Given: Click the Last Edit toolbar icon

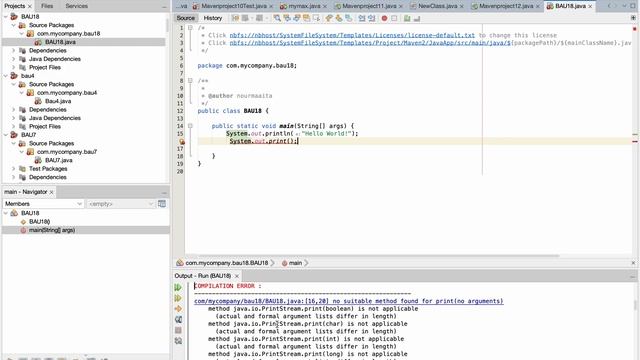Looking at the screenshot, I should coord(236,18).
